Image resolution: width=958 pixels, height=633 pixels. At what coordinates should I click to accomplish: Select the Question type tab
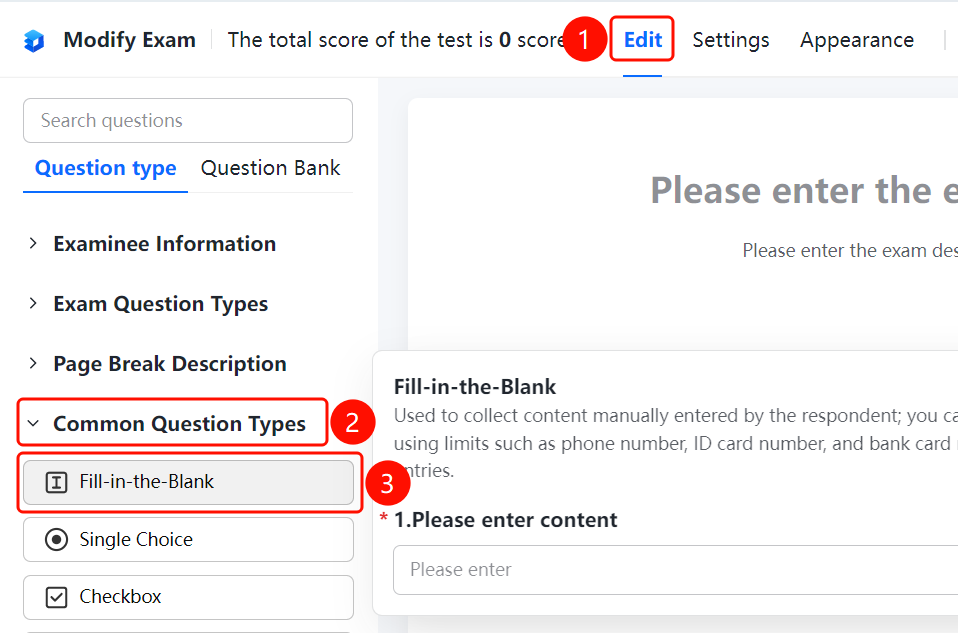106,168
